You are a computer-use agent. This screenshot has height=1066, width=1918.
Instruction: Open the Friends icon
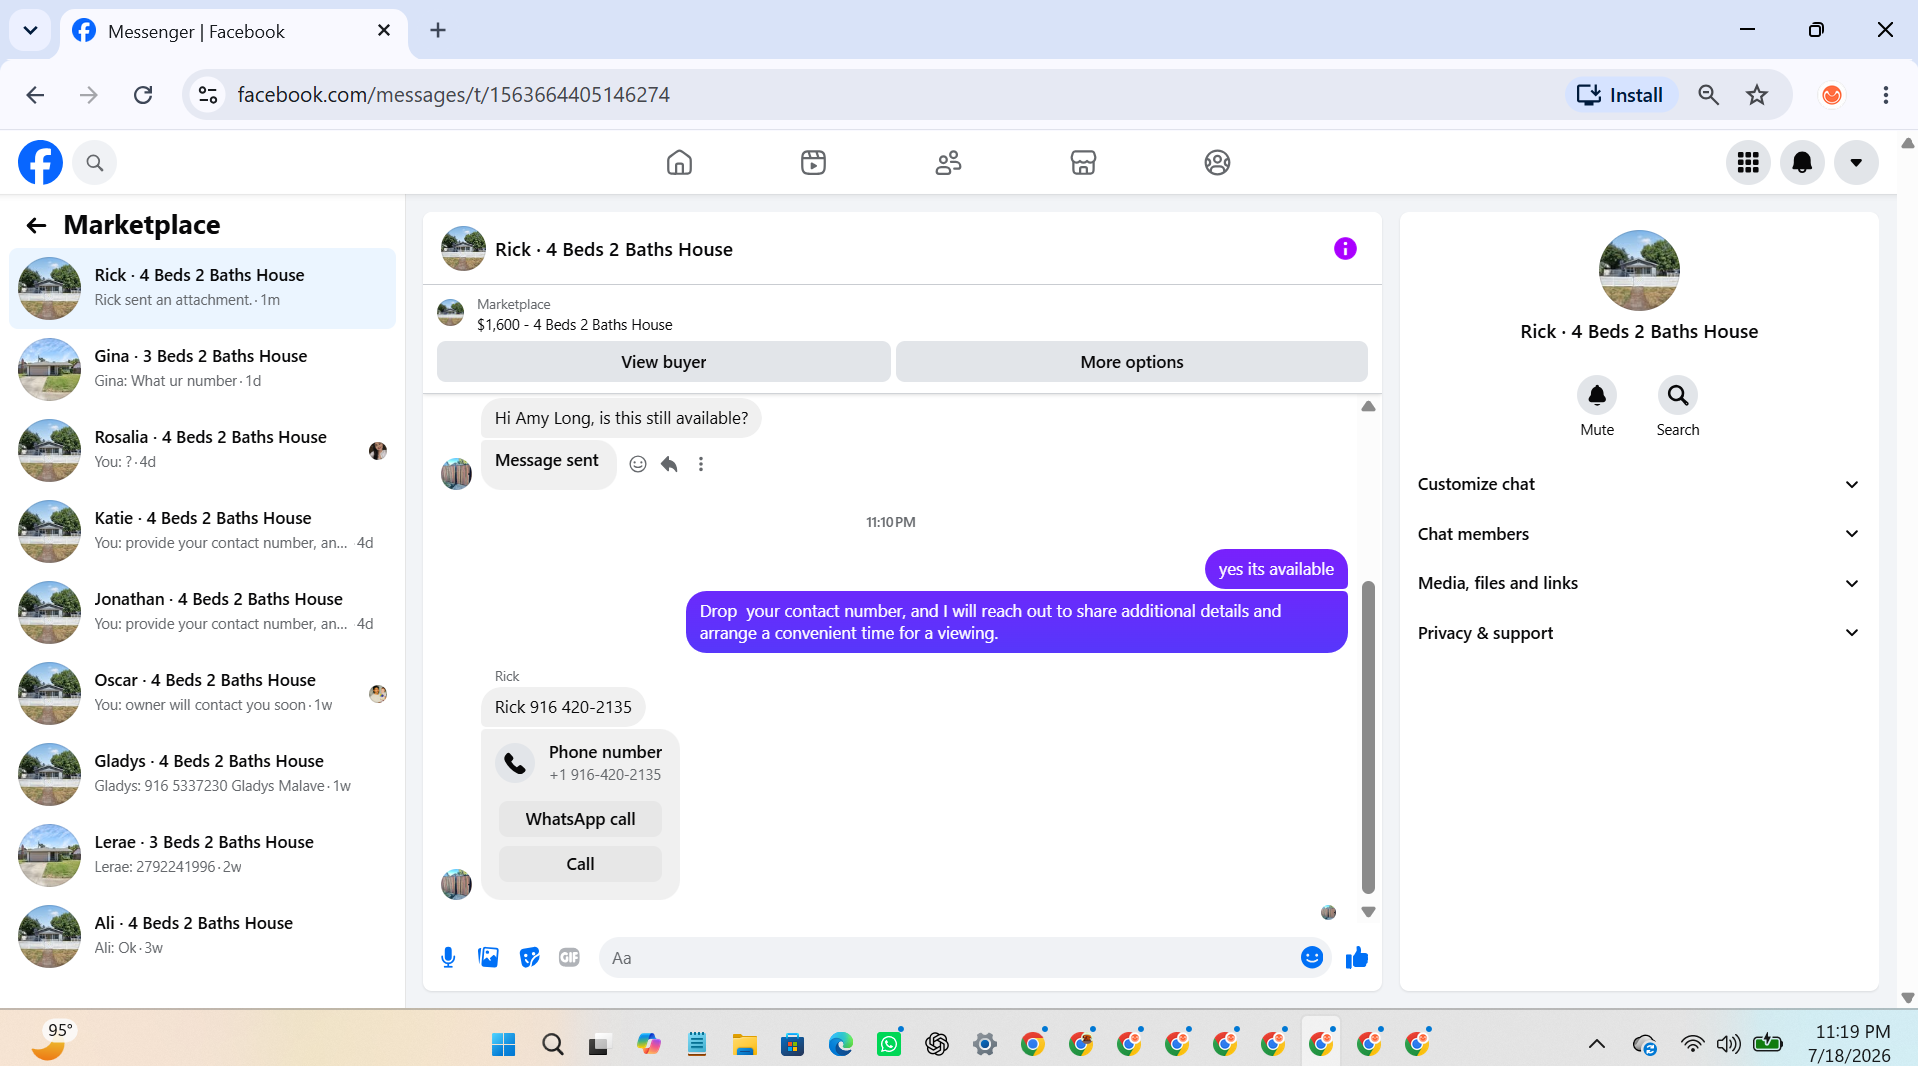pyautogui.click(x=948, y=162)
